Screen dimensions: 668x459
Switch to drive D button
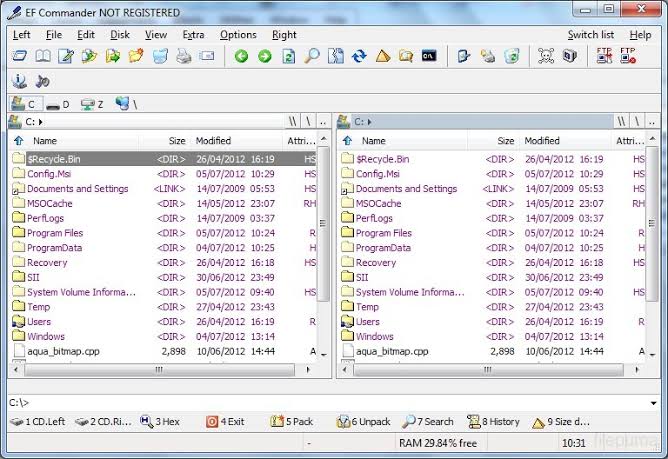click(x=58, y=104)
